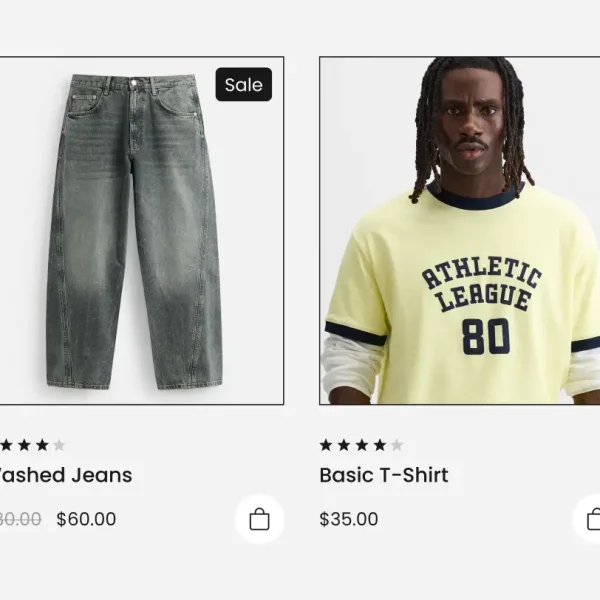Click filled star next to jeans' grey star
Screen dimensions: 600x600
(42, 445)
